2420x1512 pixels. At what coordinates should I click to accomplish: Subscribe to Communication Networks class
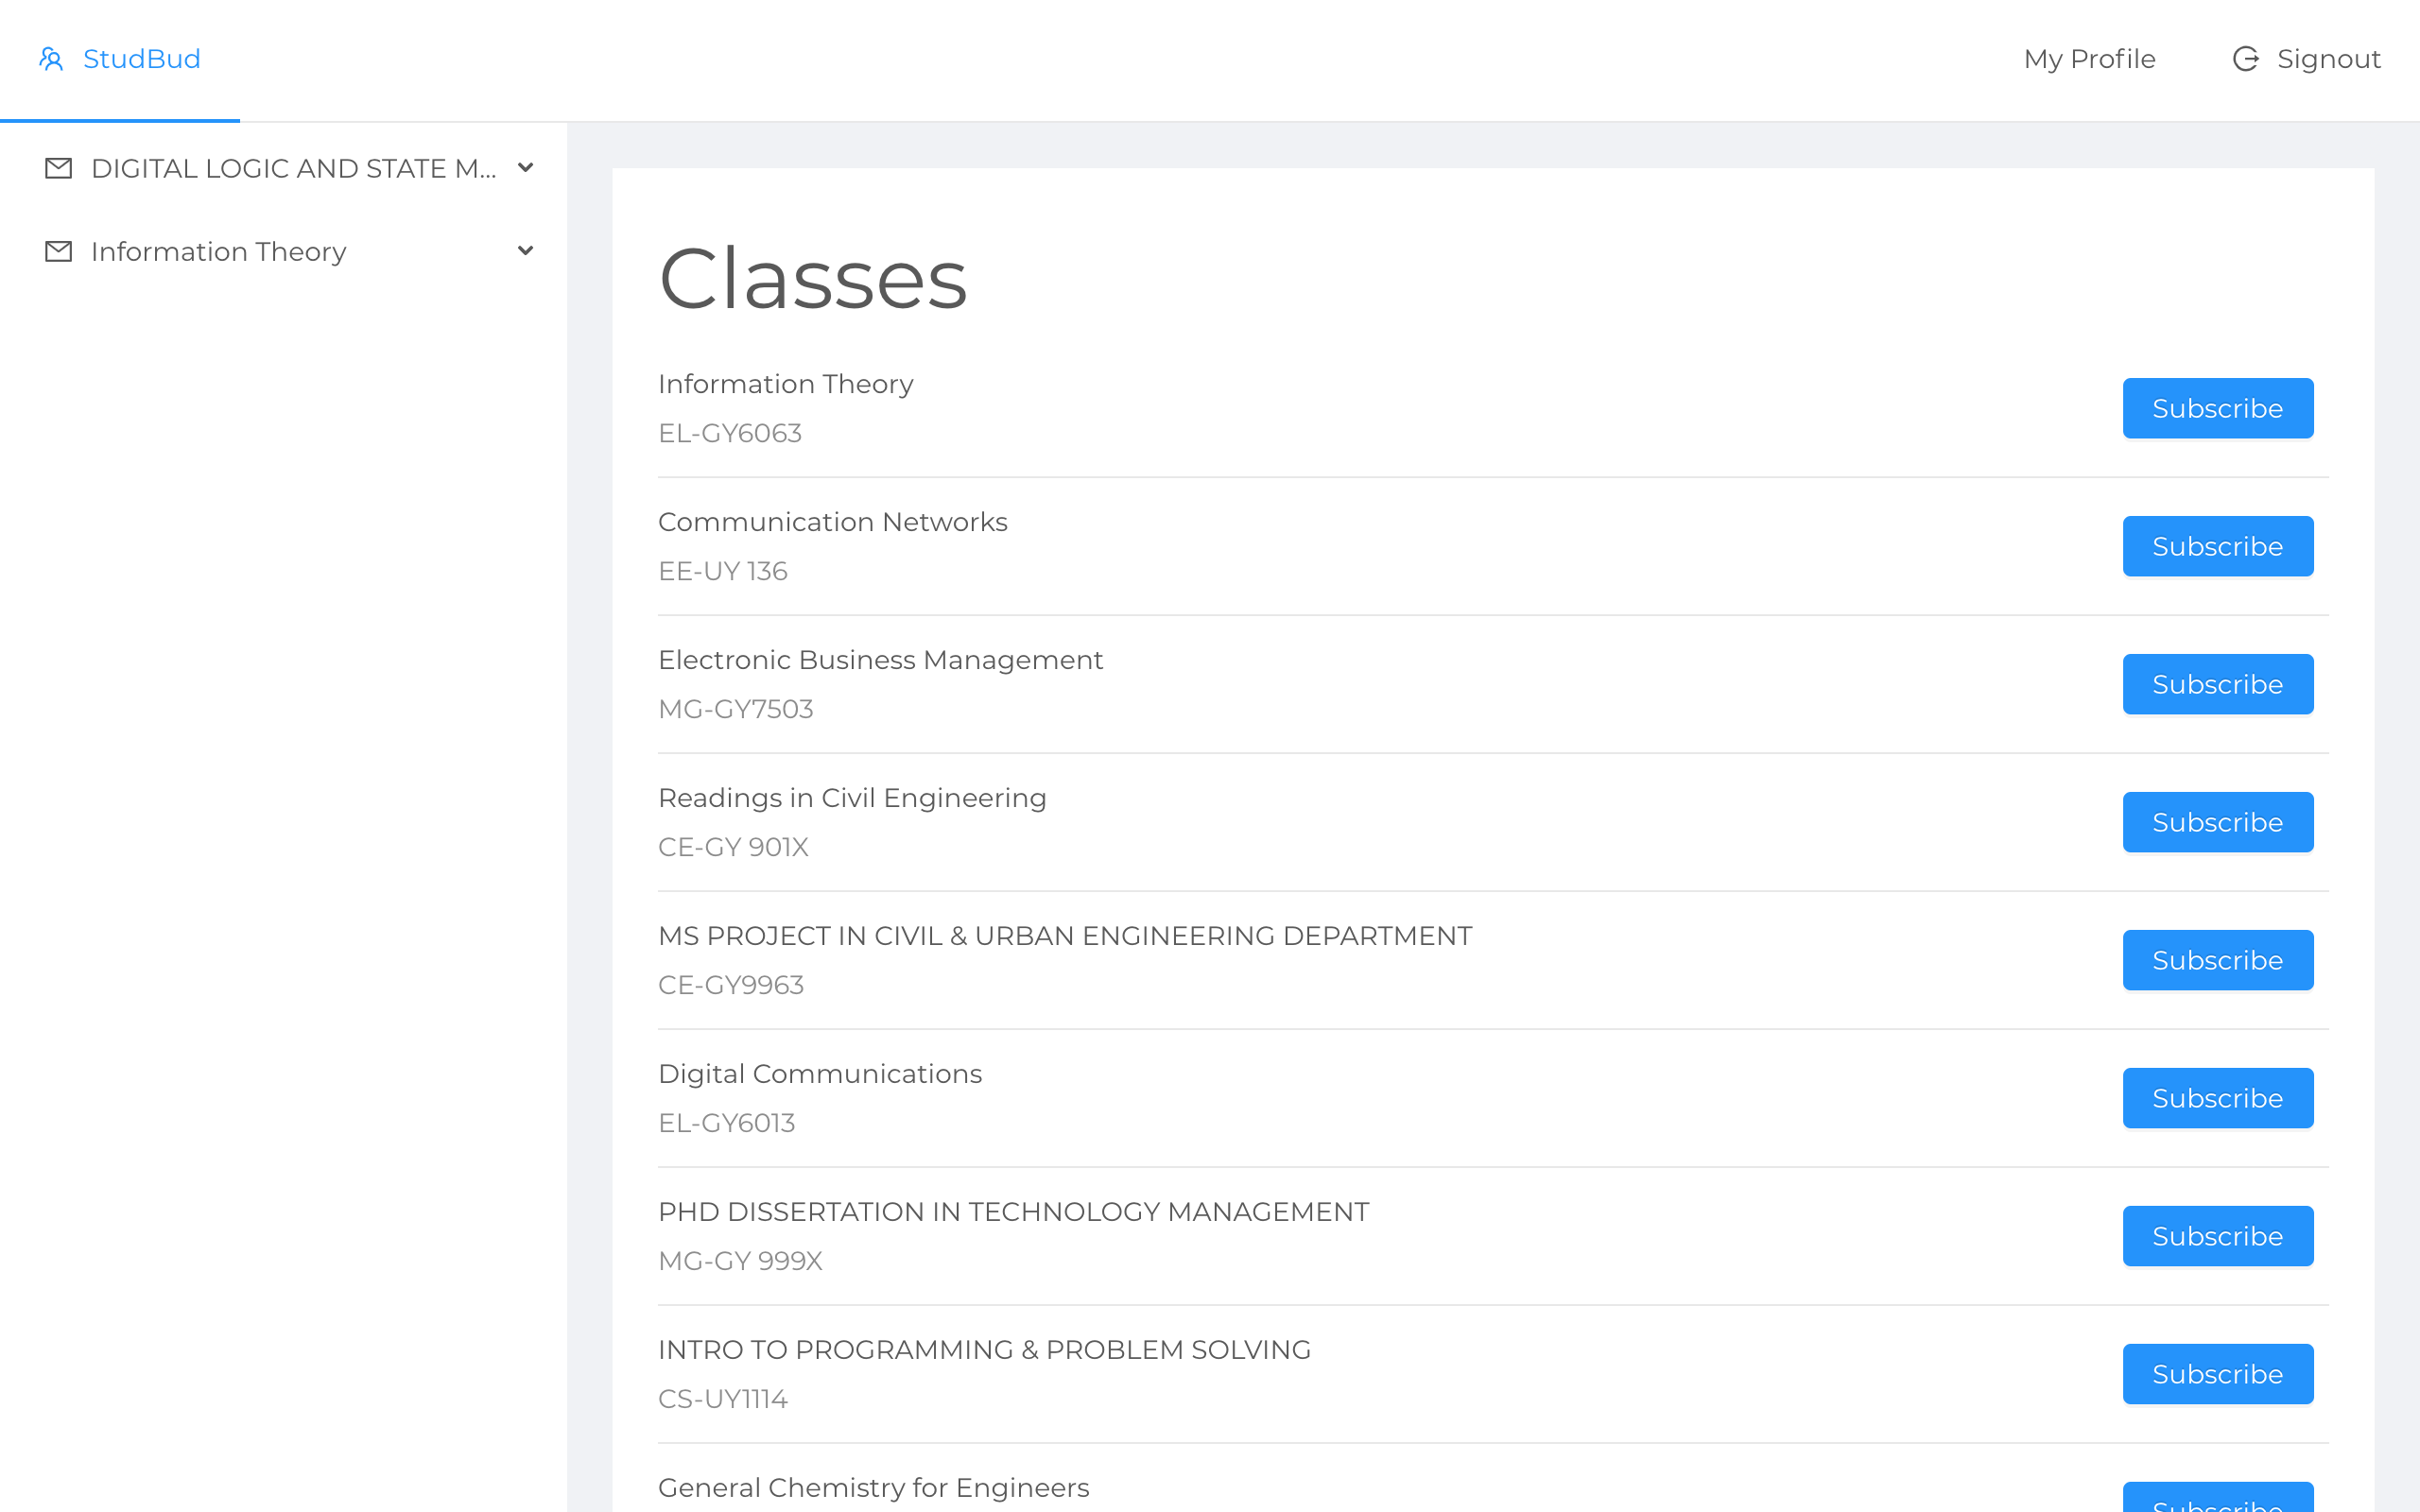2217,546
